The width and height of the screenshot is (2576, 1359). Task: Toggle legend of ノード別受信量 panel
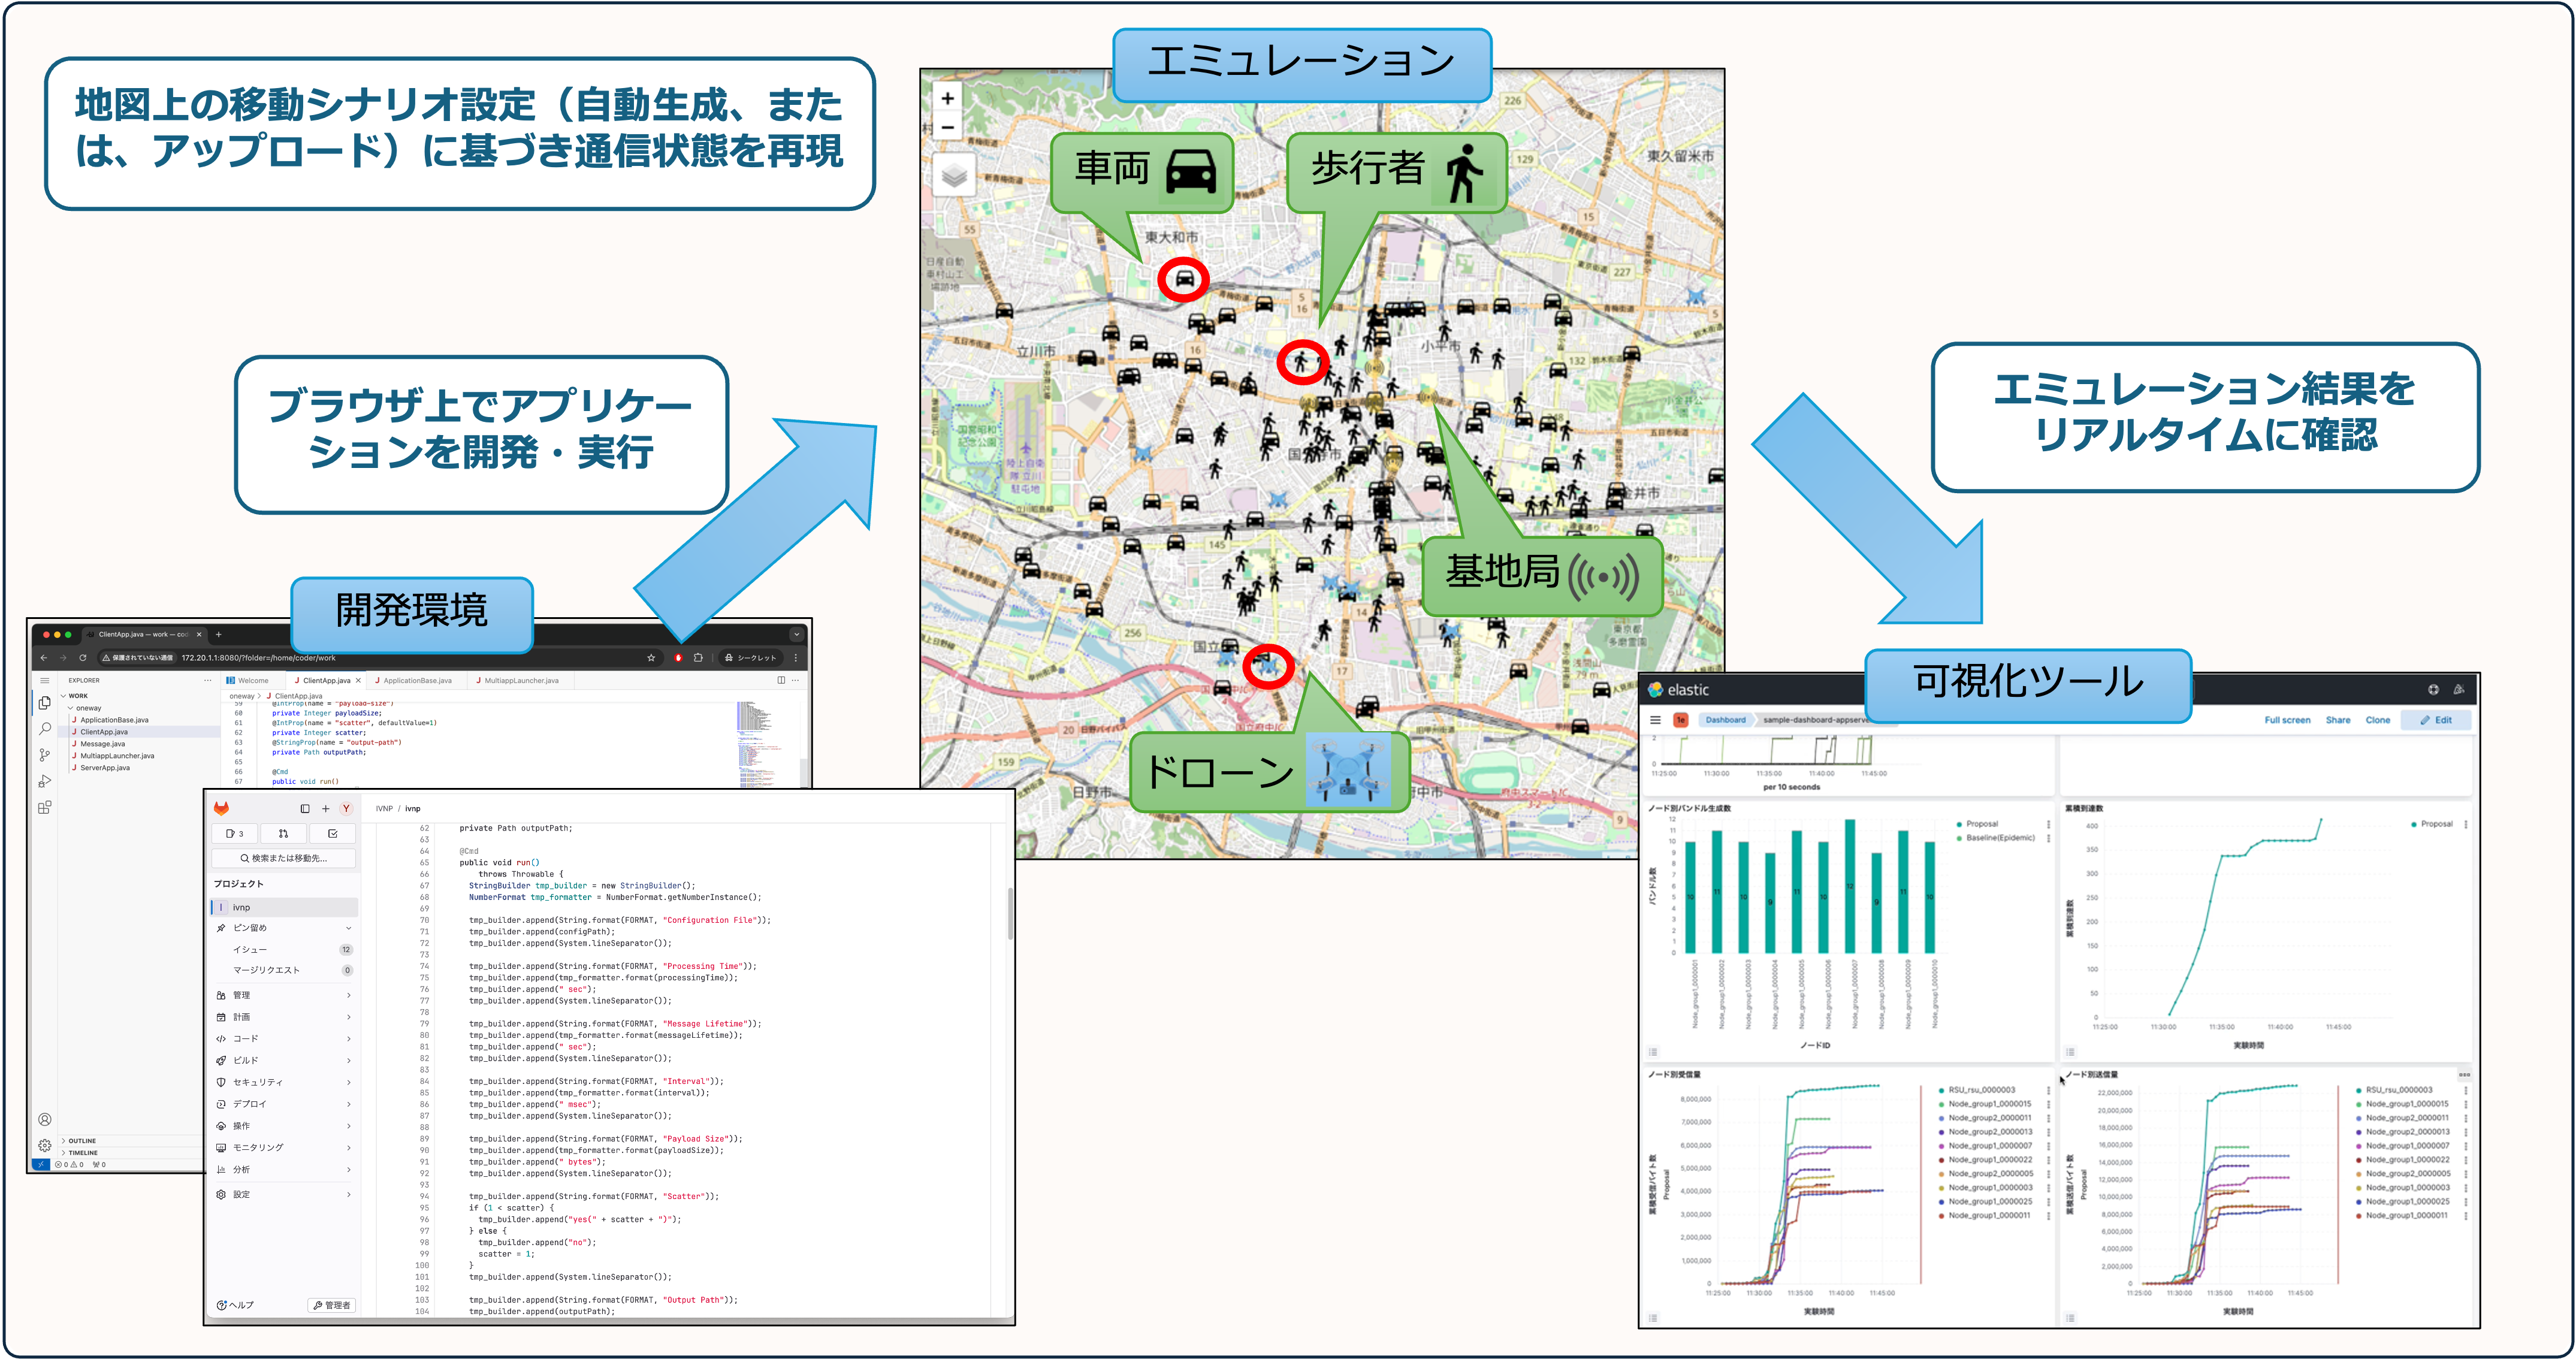coord(1653,1318)
